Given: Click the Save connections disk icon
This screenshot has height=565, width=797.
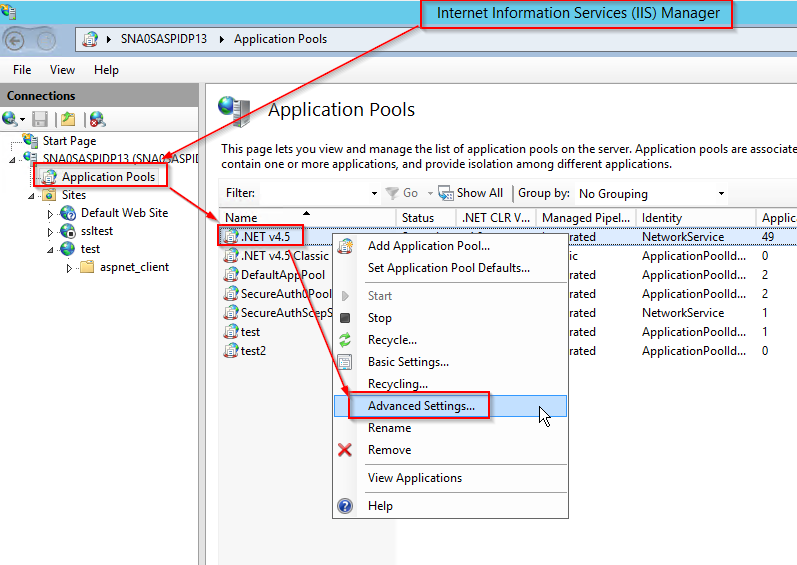Looking at the screenshot, I should tap(40, 119).
